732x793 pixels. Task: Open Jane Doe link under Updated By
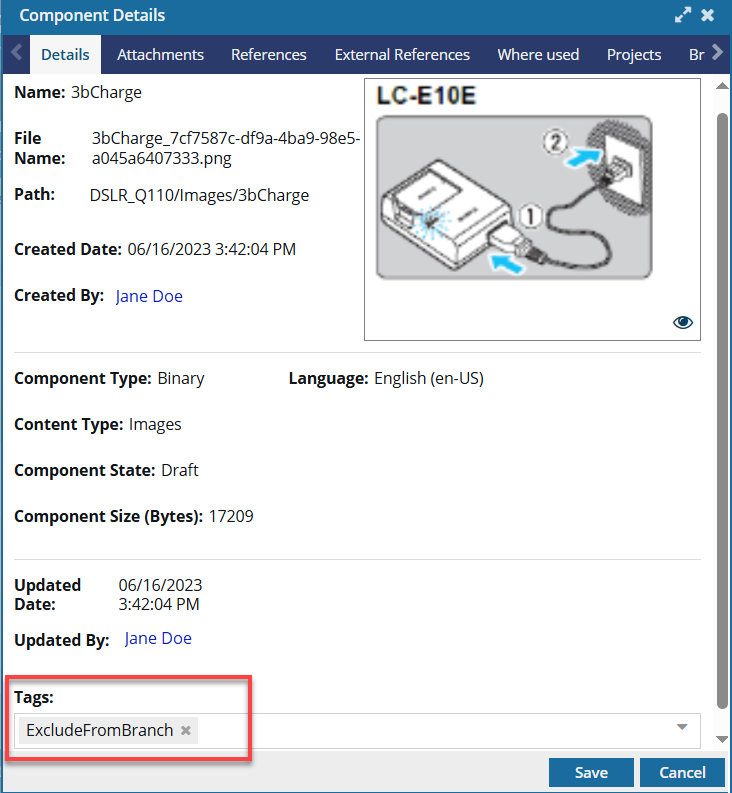[x=158, y=638]
